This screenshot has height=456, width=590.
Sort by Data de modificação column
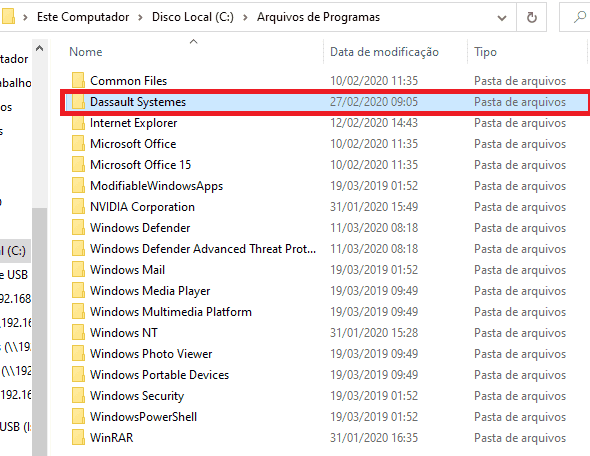pos(395,52)
